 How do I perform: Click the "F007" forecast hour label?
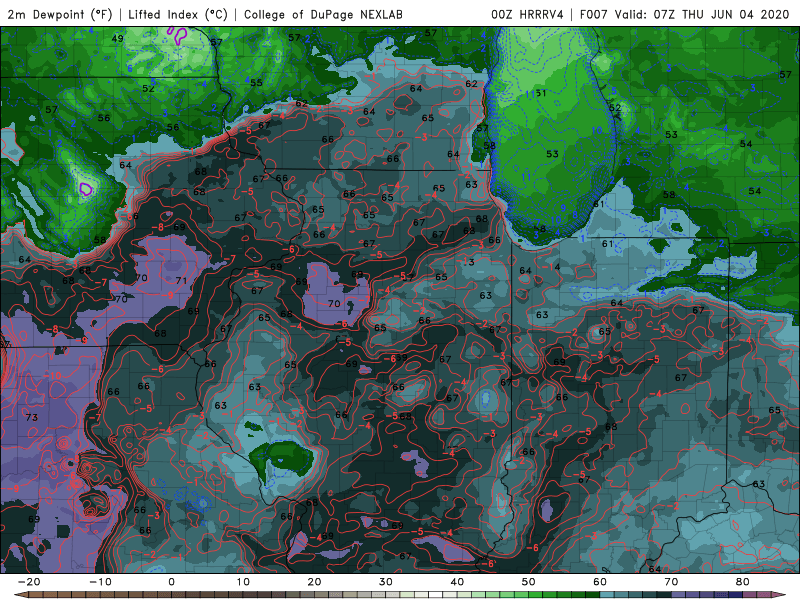point(594,14)
